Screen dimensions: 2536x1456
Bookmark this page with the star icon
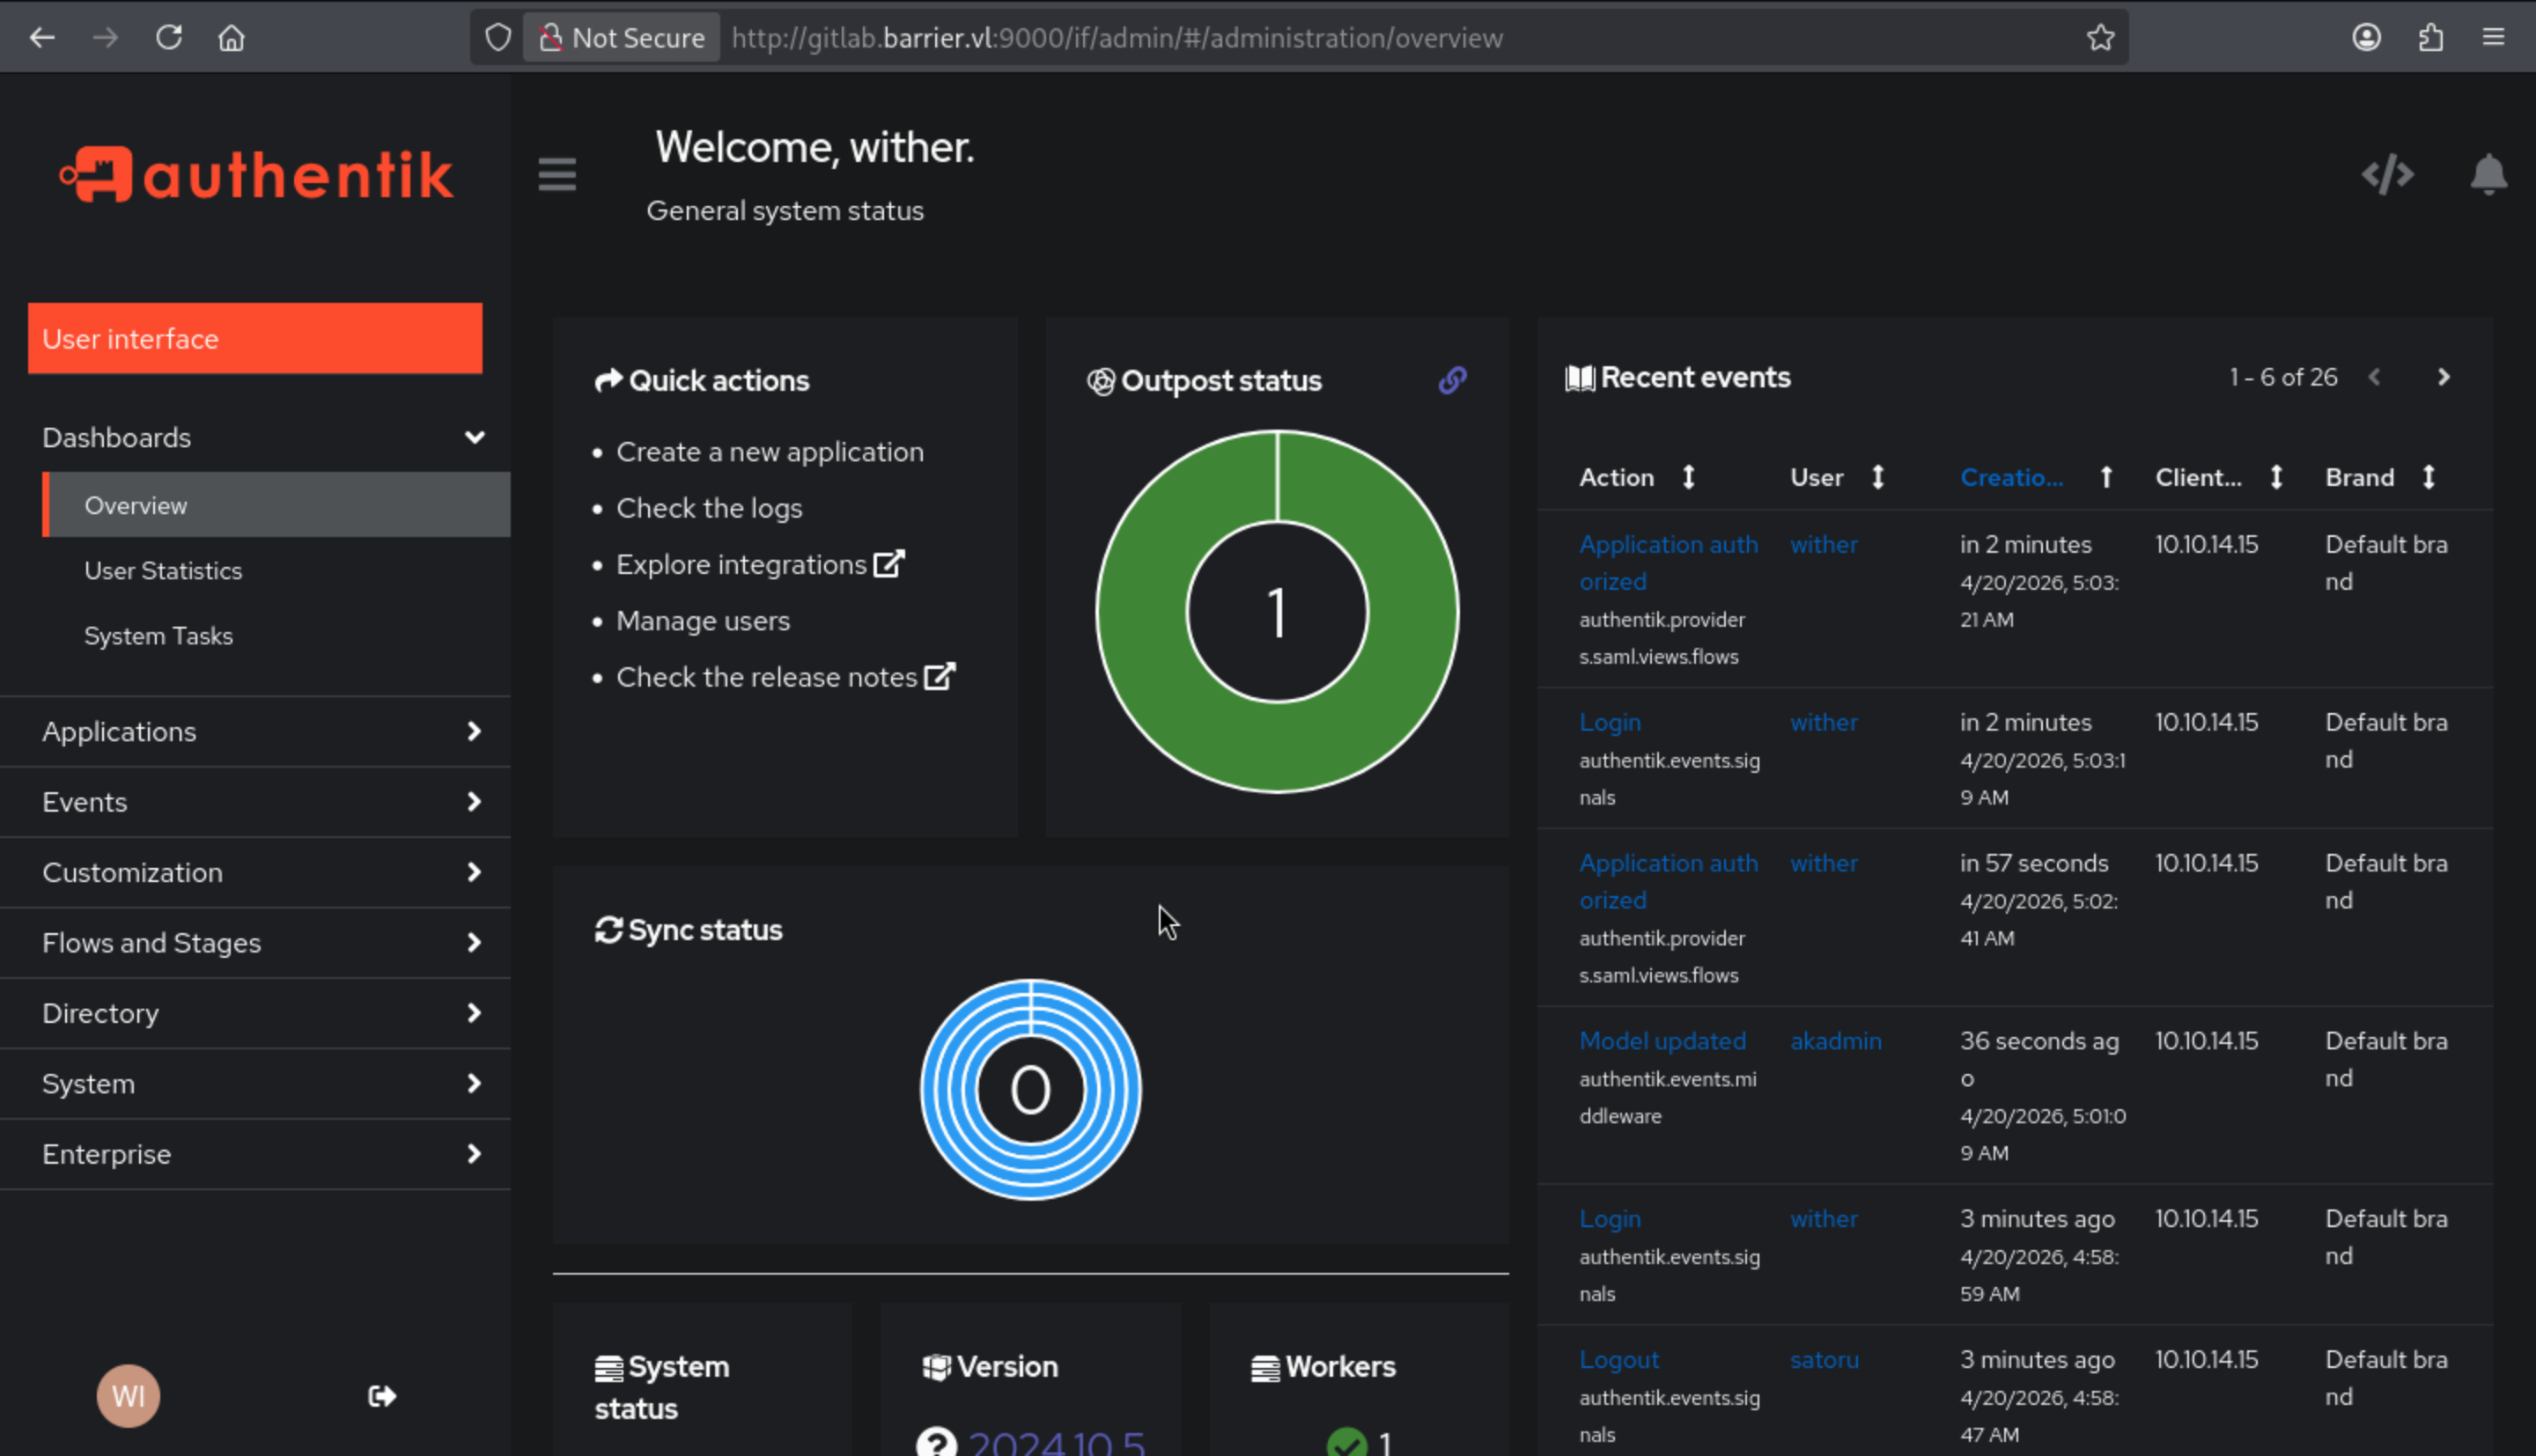point(2100,38)
